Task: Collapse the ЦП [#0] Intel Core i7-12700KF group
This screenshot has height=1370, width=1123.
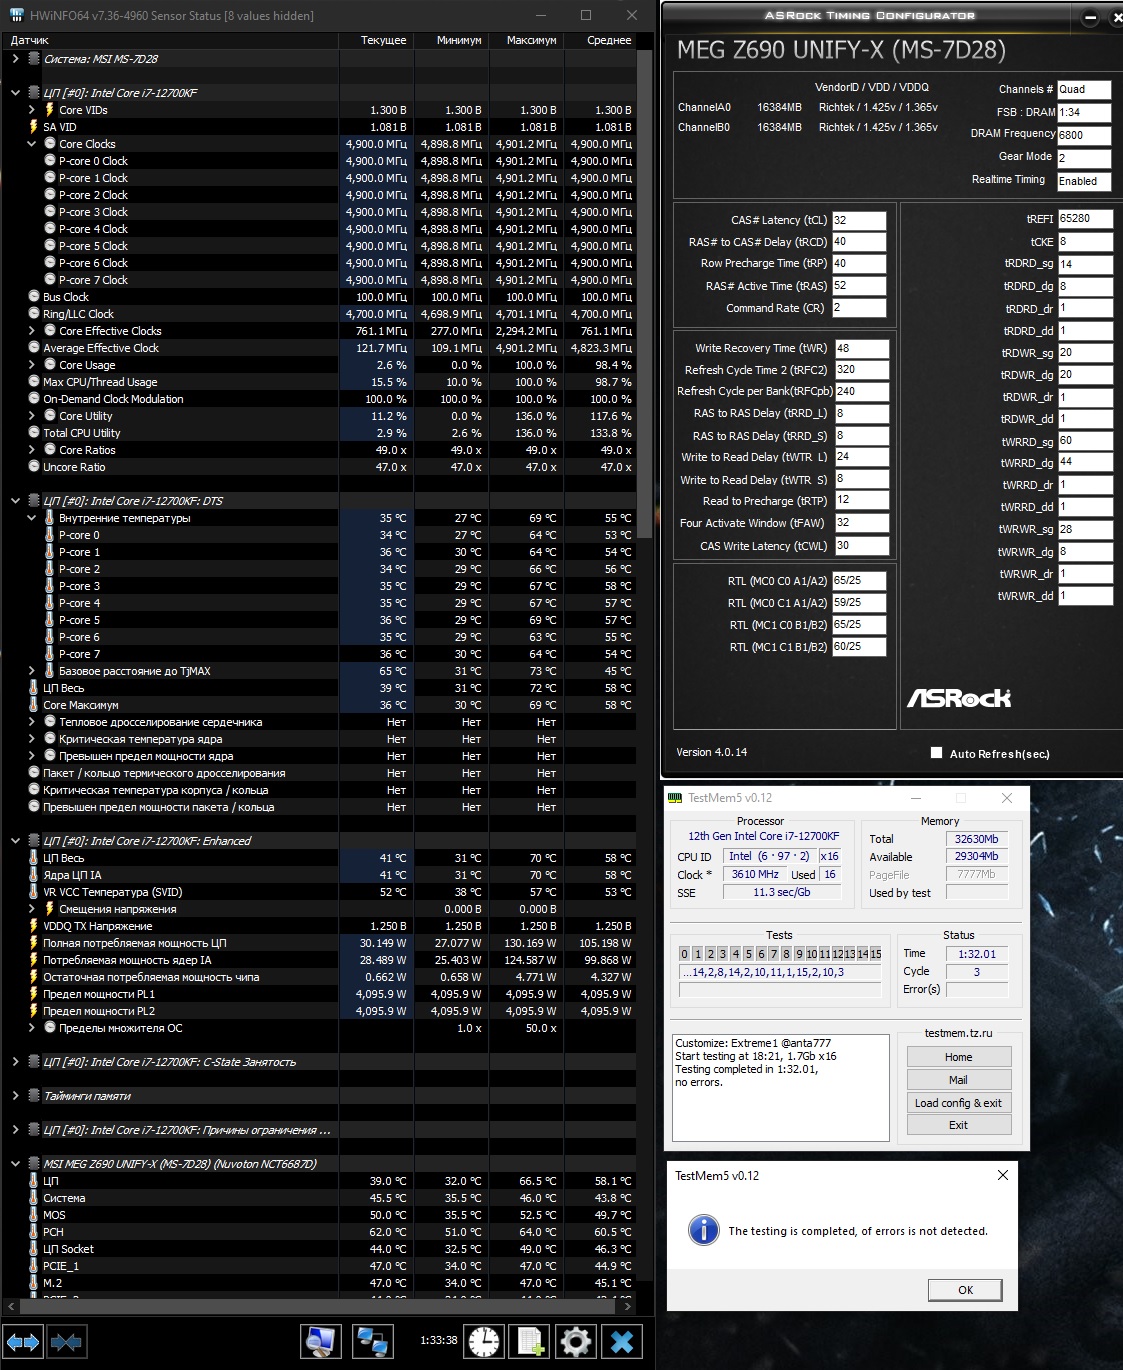Action: point(15,93)
